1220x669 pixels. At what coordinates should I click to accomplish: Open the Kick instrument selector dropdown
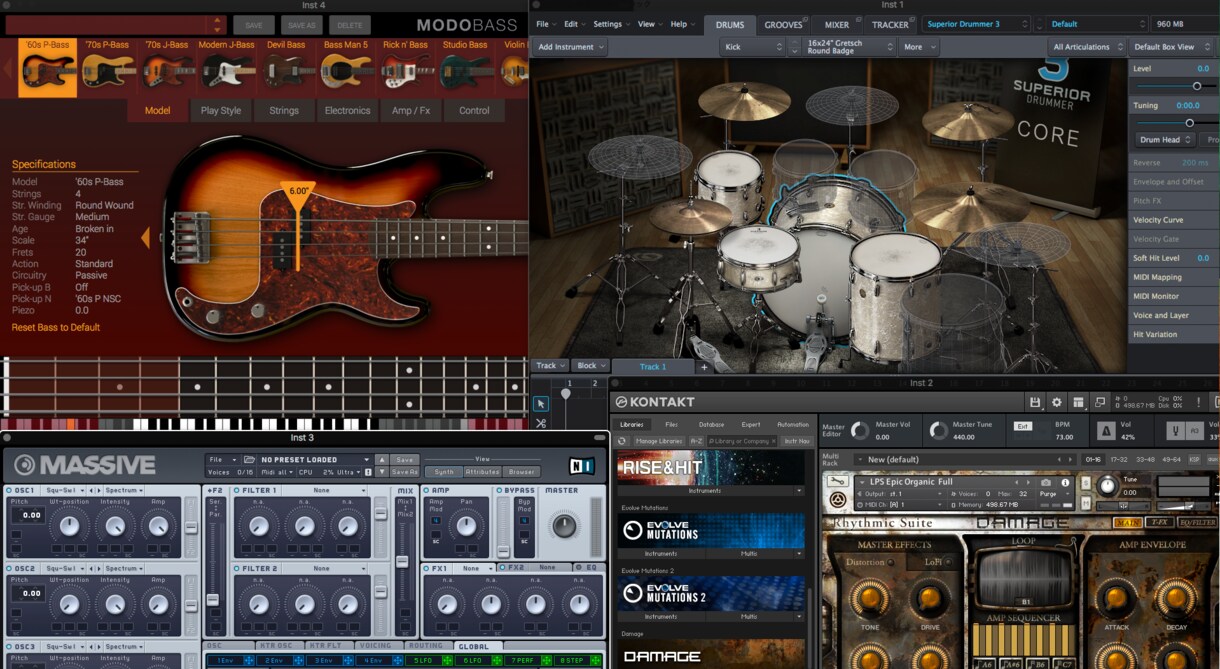click(752, 47)
